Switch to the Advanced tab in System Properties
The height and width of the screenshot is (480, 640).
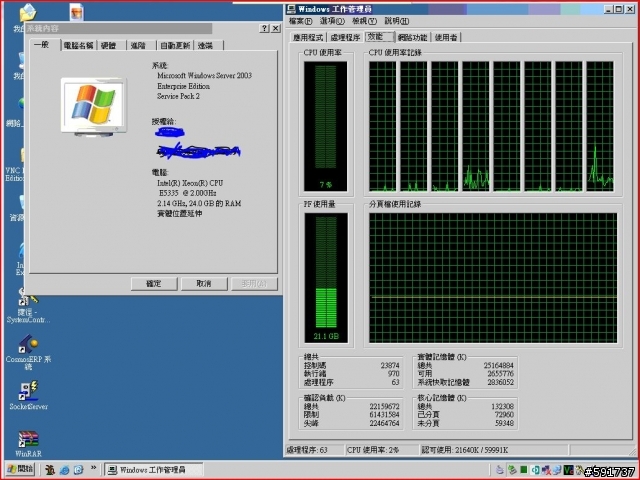pos(141,46)
